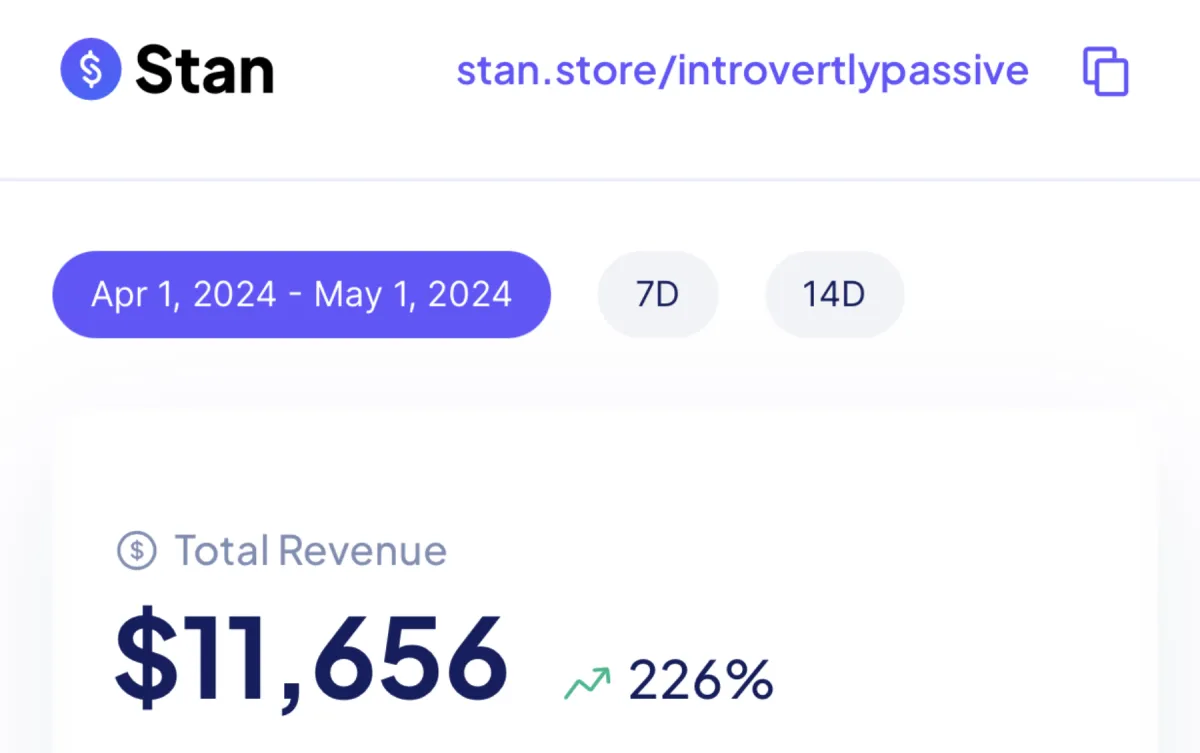Image resolution: width=1200 pixels, height=753 pixels.
Task: Click the Stan dollar logo icon
Action: coord(91,70)
